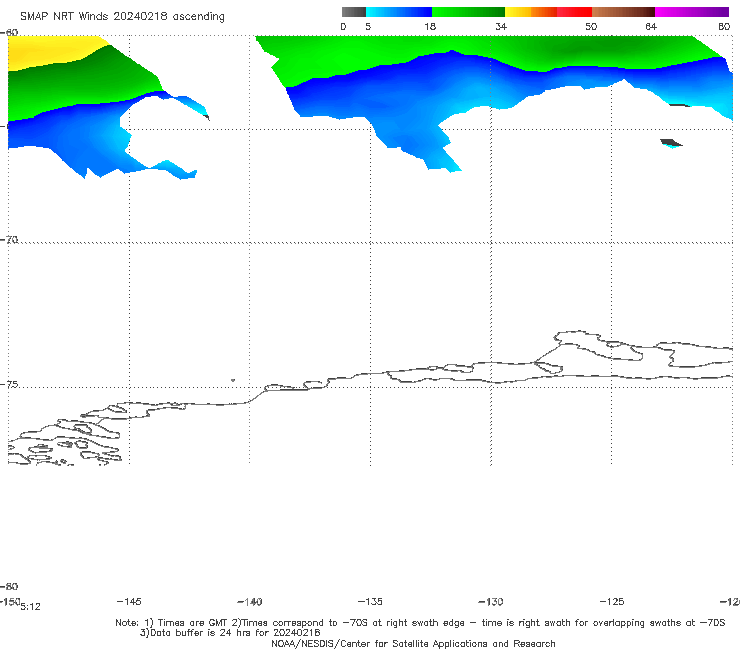
Task: Click the color bar label "34"
Action: point(501,27)
